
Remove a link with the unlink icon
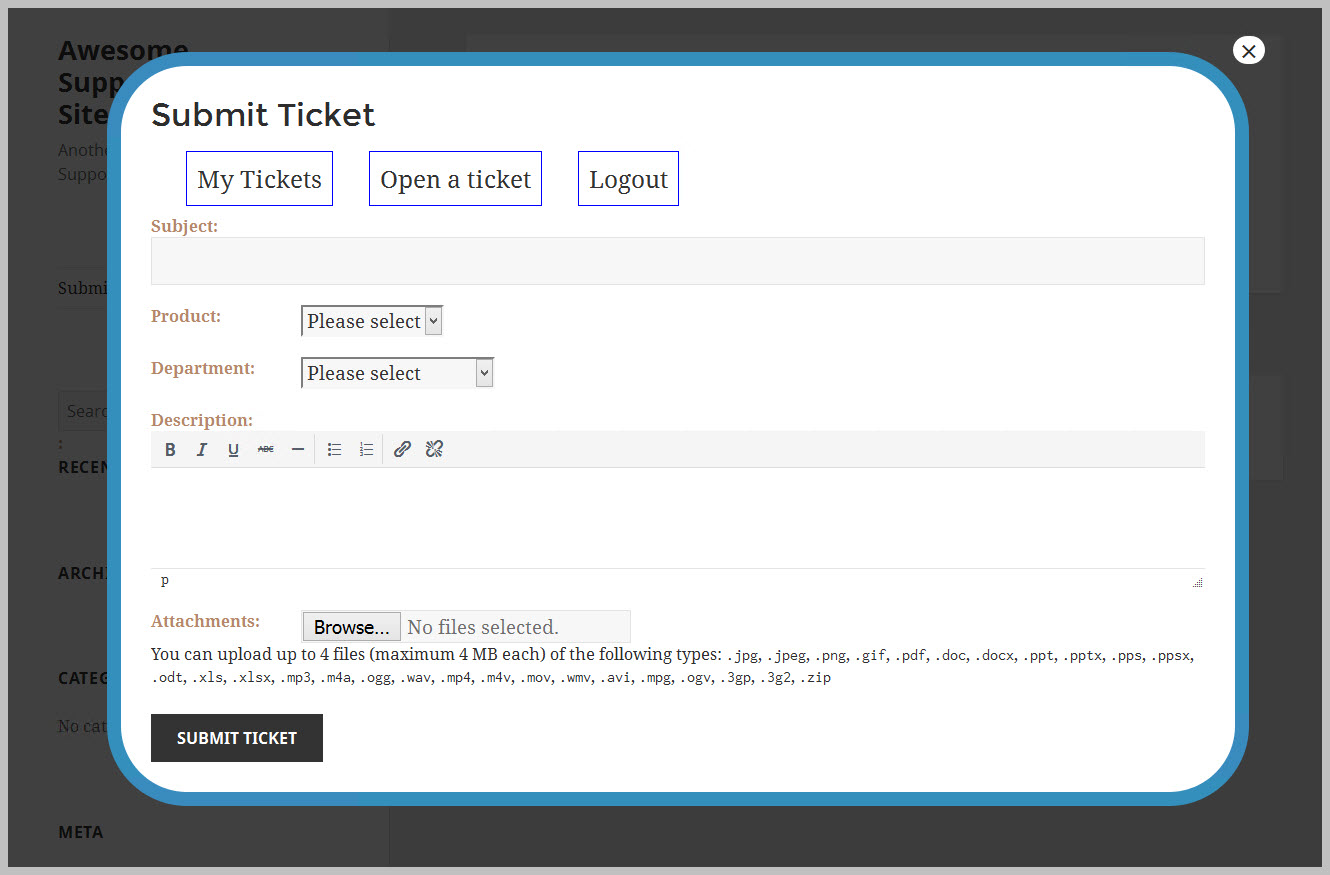pyautogui.click(x=434, y=449)
